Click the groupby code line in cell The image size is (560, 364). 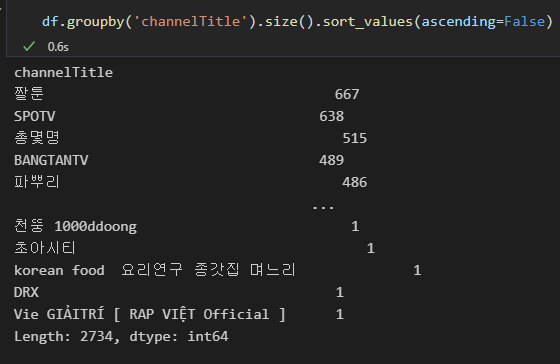coord(297,22)
